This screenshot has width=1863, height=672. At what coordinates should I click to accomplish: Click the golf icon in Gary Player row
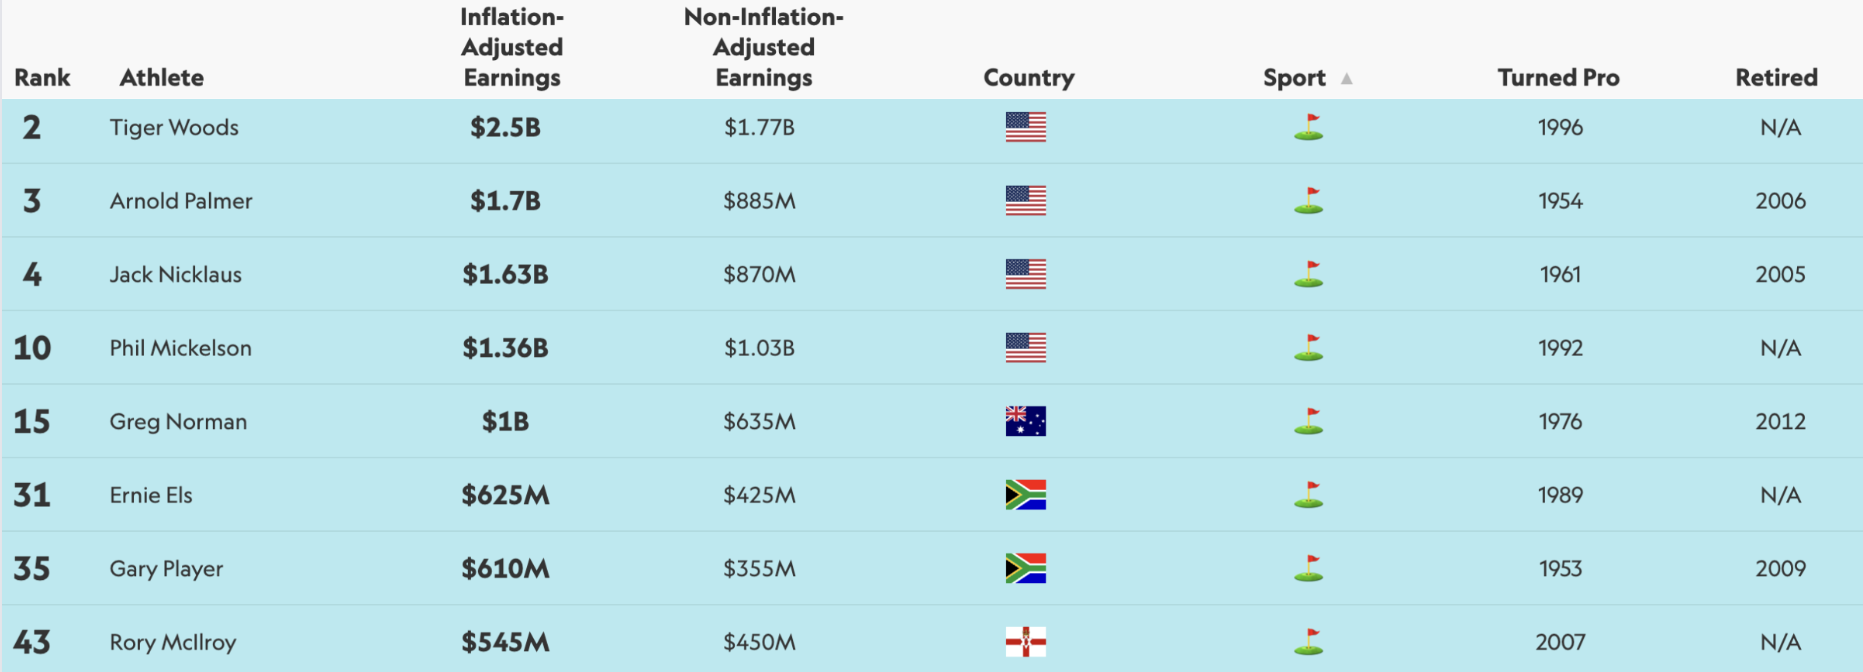(x=1308, y=568)
